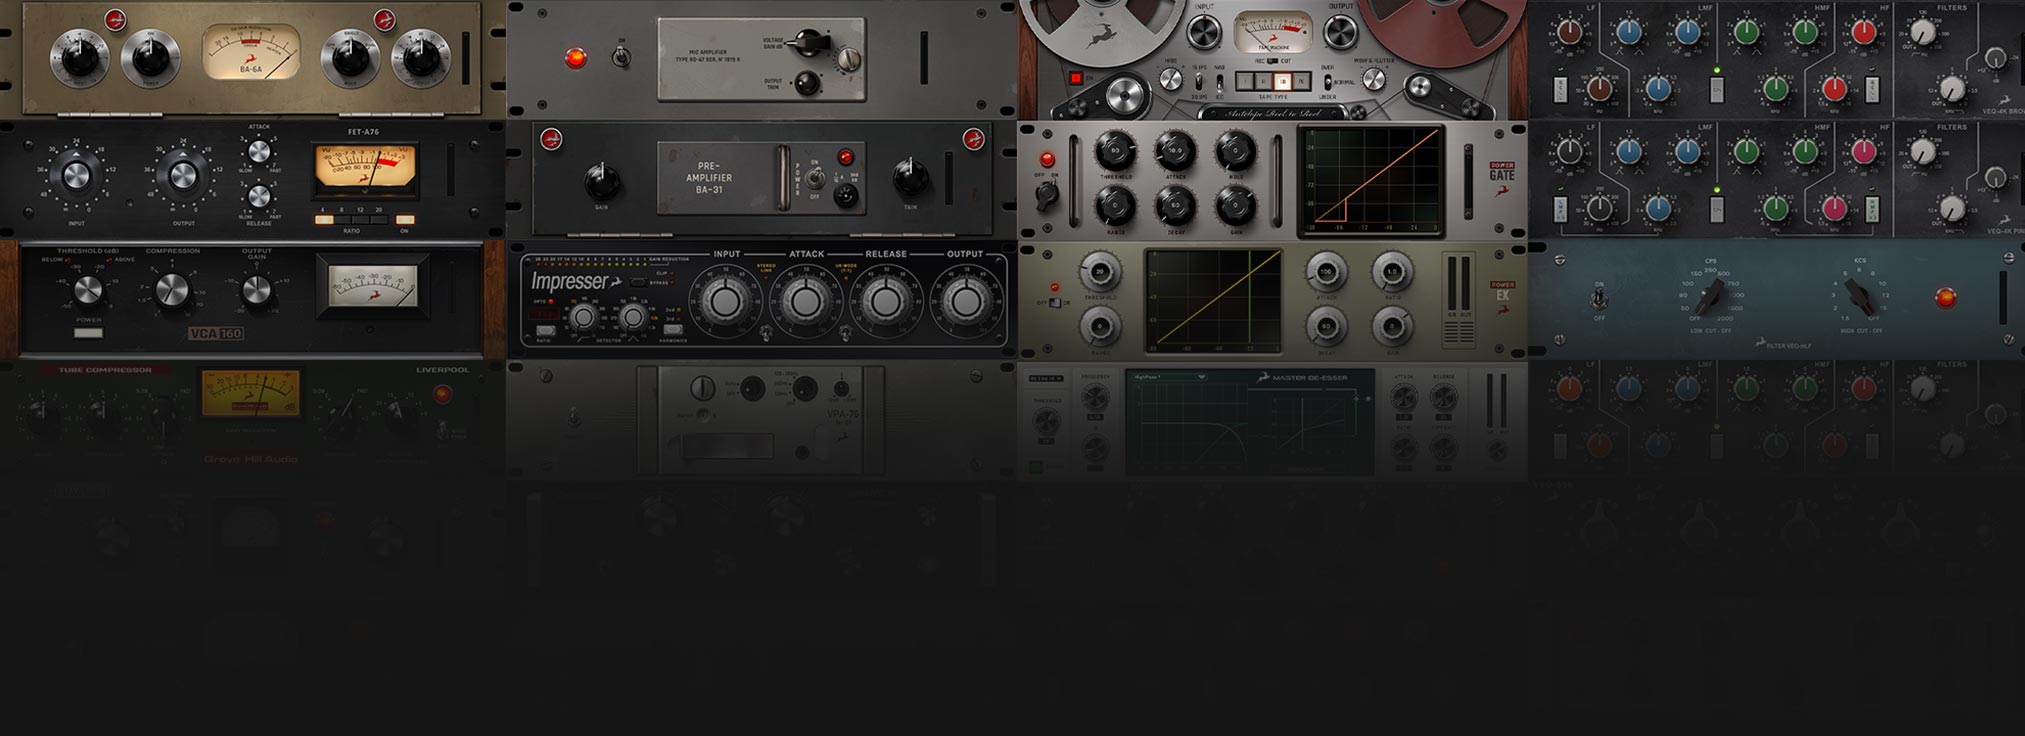The height and width of the screenshot is (736, 2025).
Task: Adjust the BA-31 Trim knob
Action: [x=910, y=179]
